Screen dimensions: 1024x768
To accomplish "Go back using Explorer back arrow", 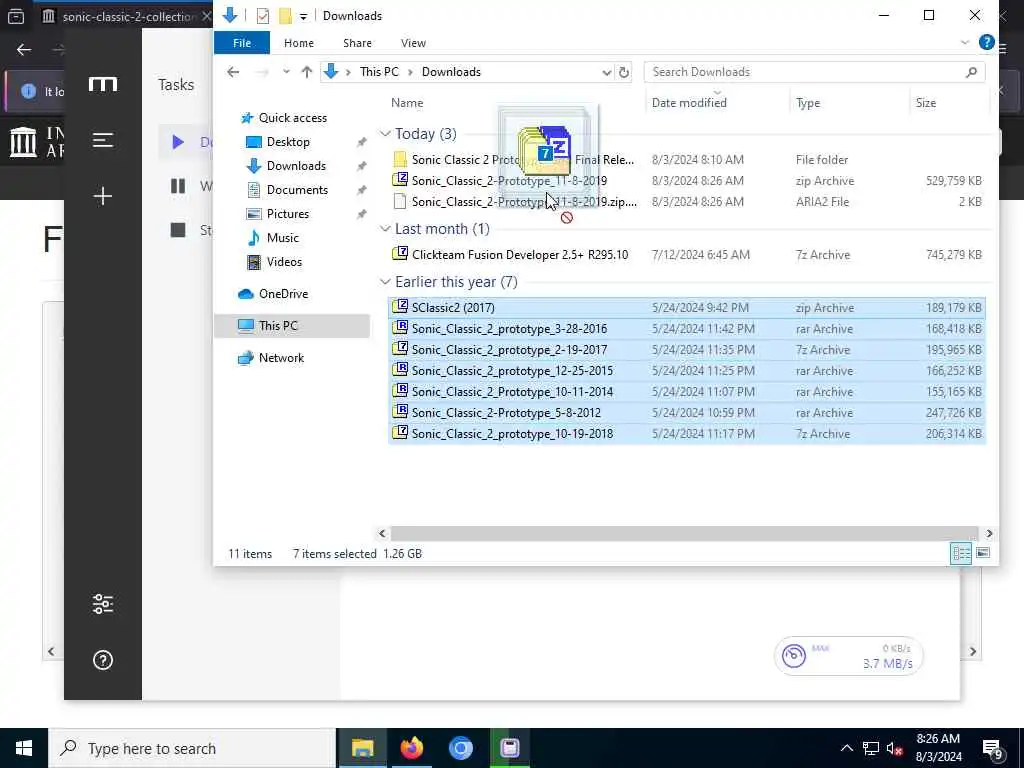I will click(233, 72).
